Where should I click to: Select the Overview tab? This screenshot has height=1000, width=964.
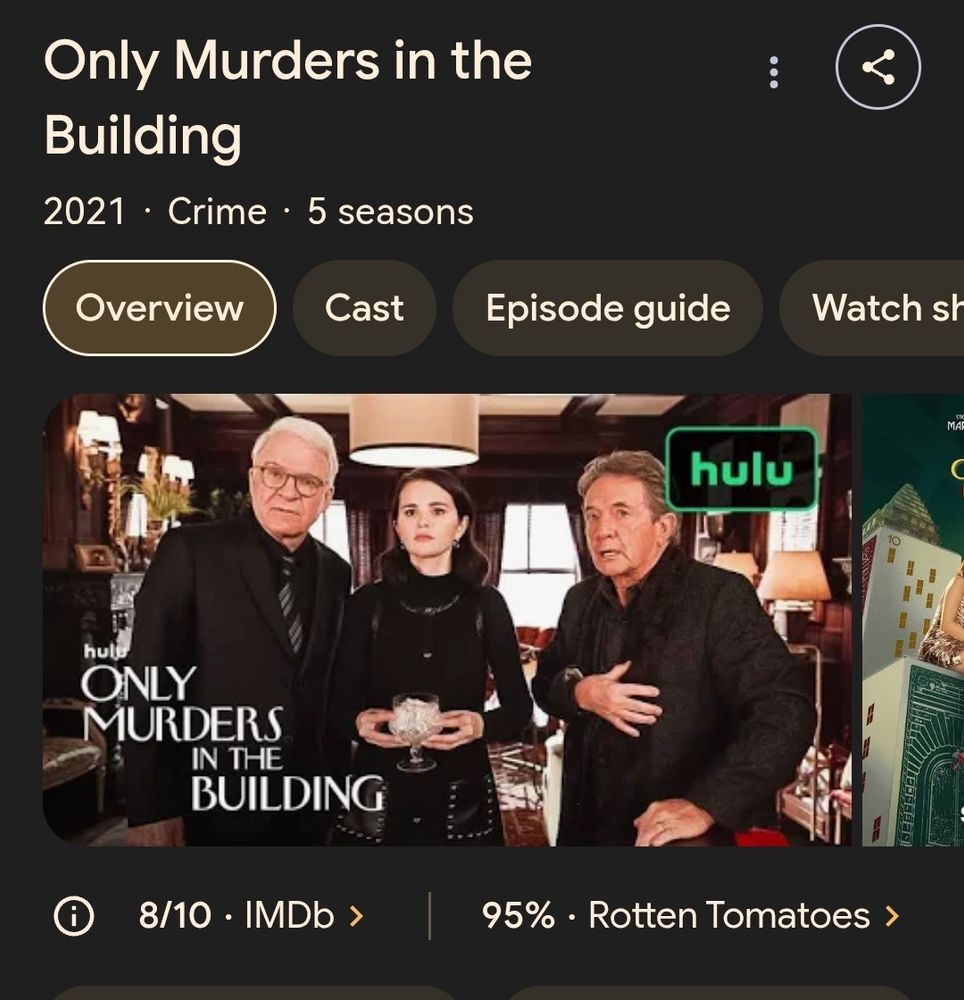[x=159, y=308]
